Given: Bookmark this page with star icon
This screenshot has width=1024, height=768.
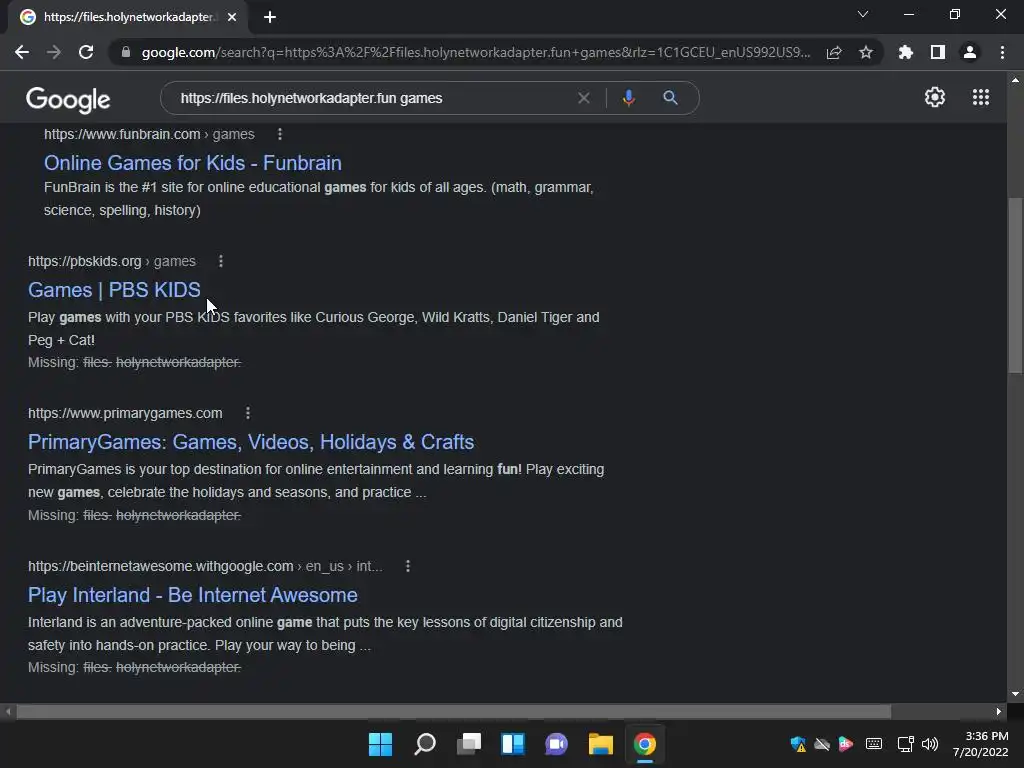Looking at the screenshot, I should pos(866,52).
